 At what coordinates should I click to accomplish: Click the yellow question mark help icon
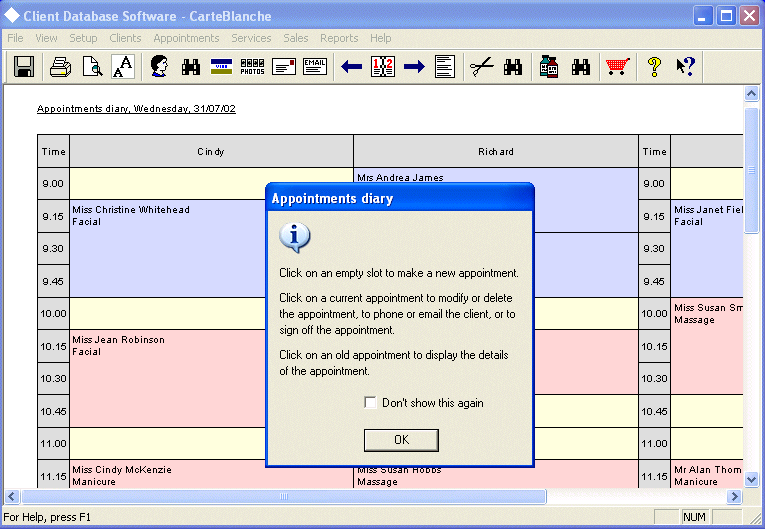[x=654, y=67]
